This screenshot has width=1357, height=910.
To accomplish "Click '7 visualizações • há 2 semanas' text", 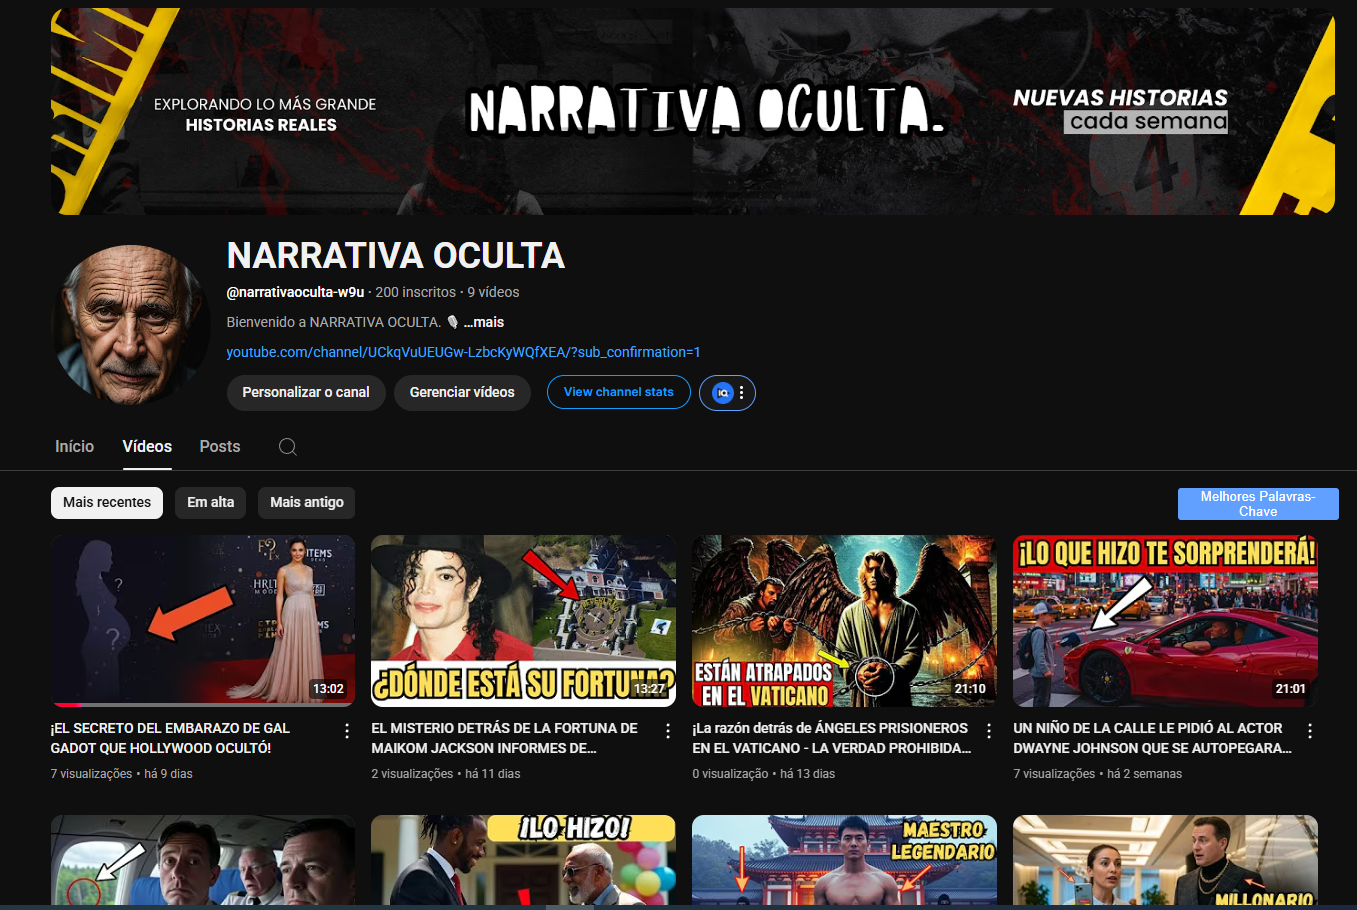I will (x=1097, y=774).
